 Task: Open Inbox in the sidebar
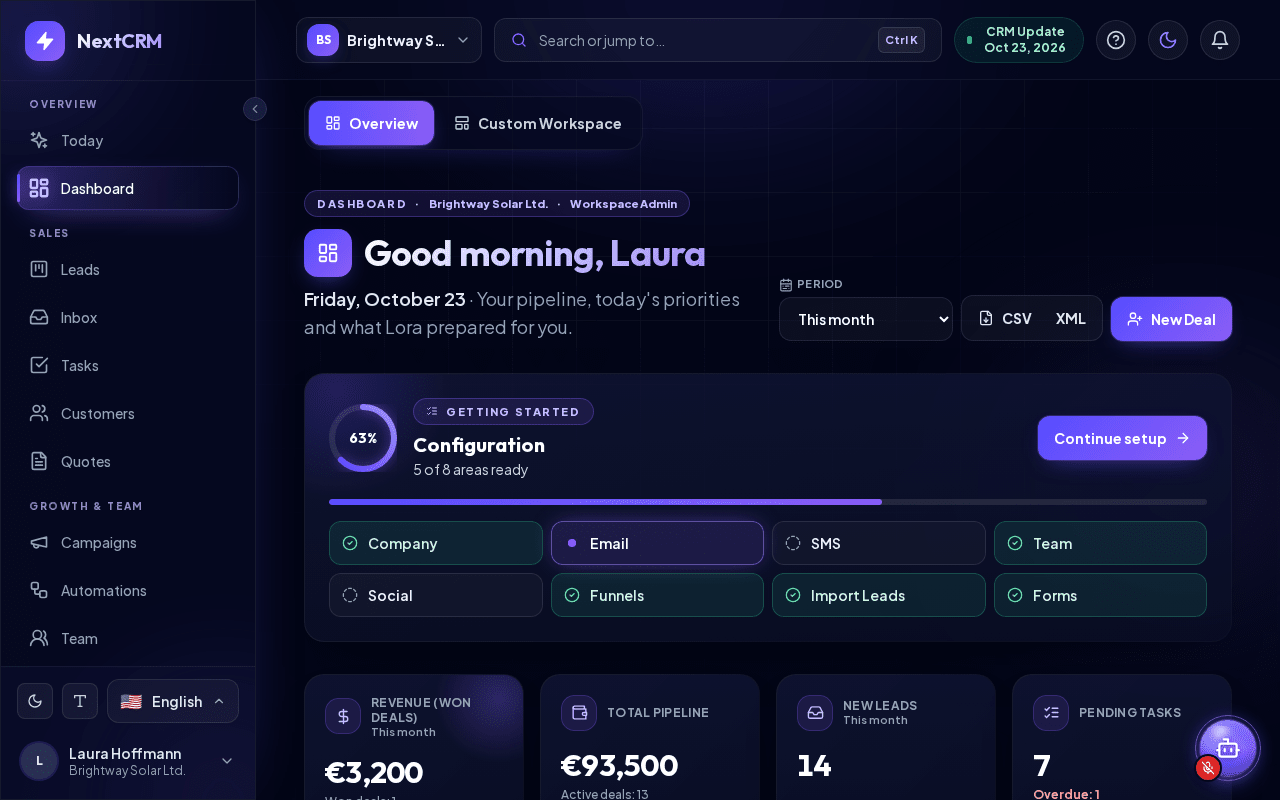pyautogui.click(x=128, y=317)
